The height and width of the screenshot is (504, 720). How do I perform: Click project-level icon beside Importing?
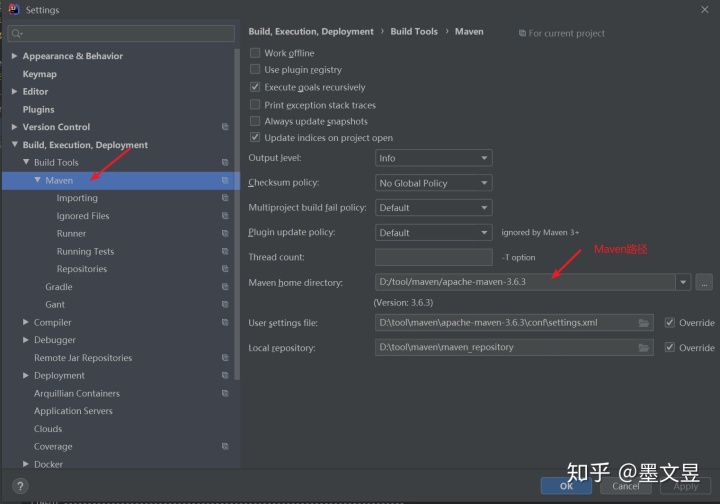225,198
